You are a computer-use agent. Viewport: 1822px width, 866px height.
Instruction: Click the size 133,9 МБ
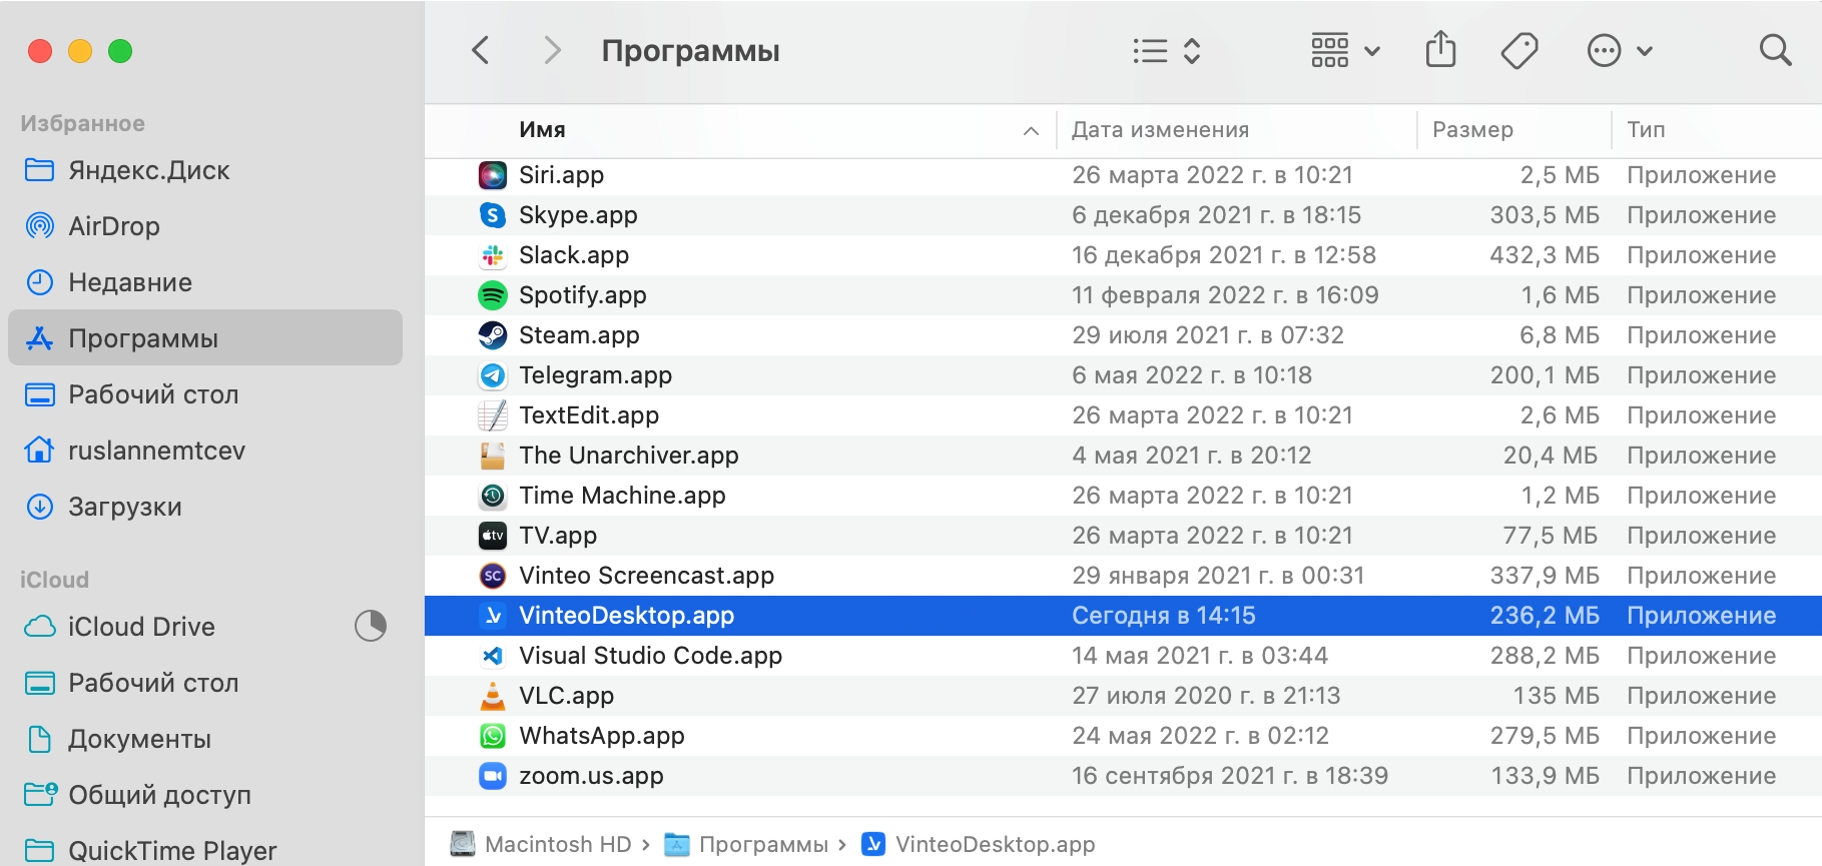[x=1545, y=775]
